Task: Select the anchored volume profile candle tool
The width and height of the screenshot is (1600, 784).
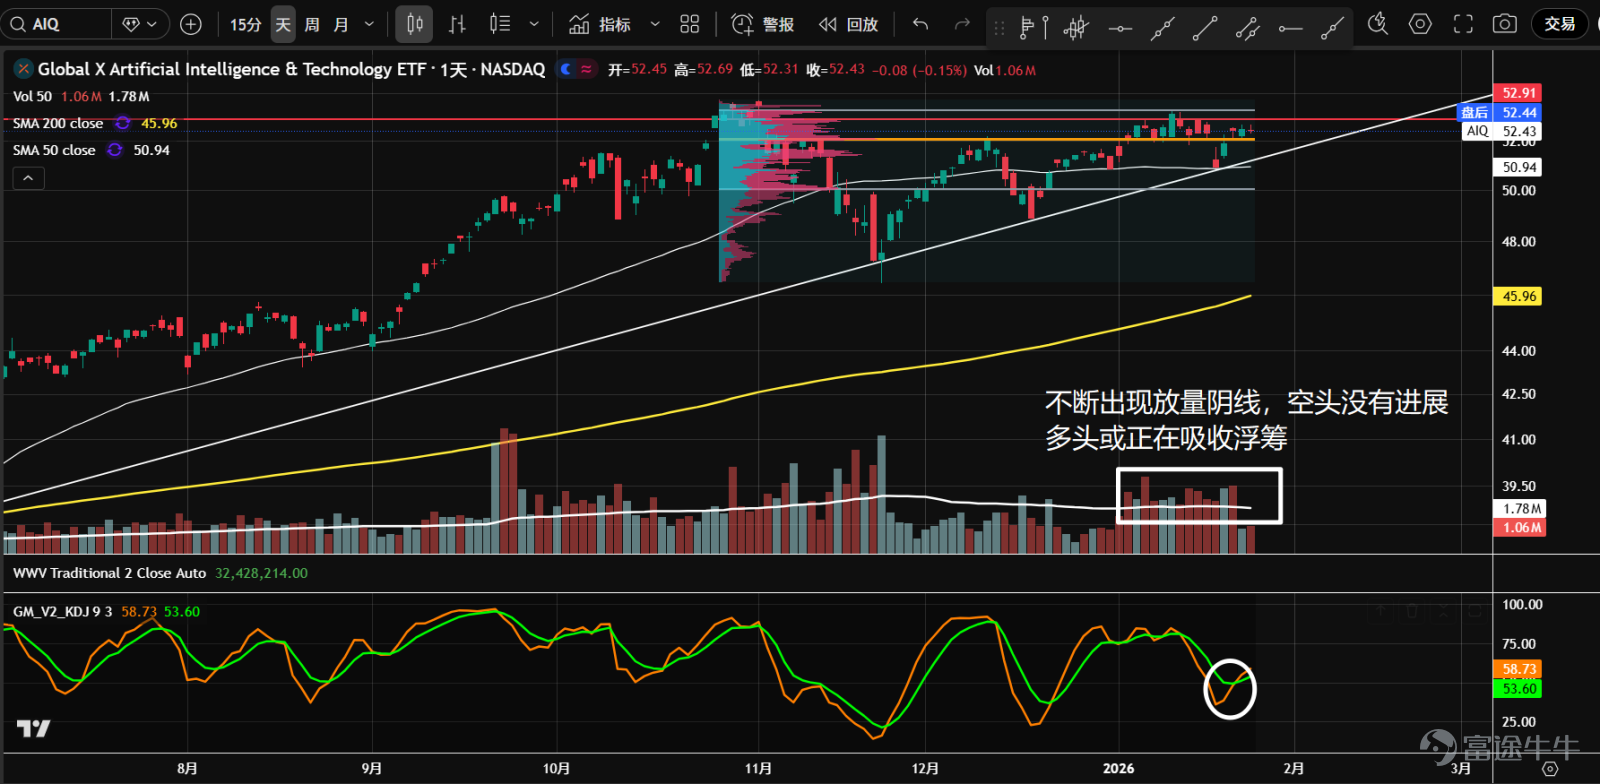Action: [x=1076, y=28]
